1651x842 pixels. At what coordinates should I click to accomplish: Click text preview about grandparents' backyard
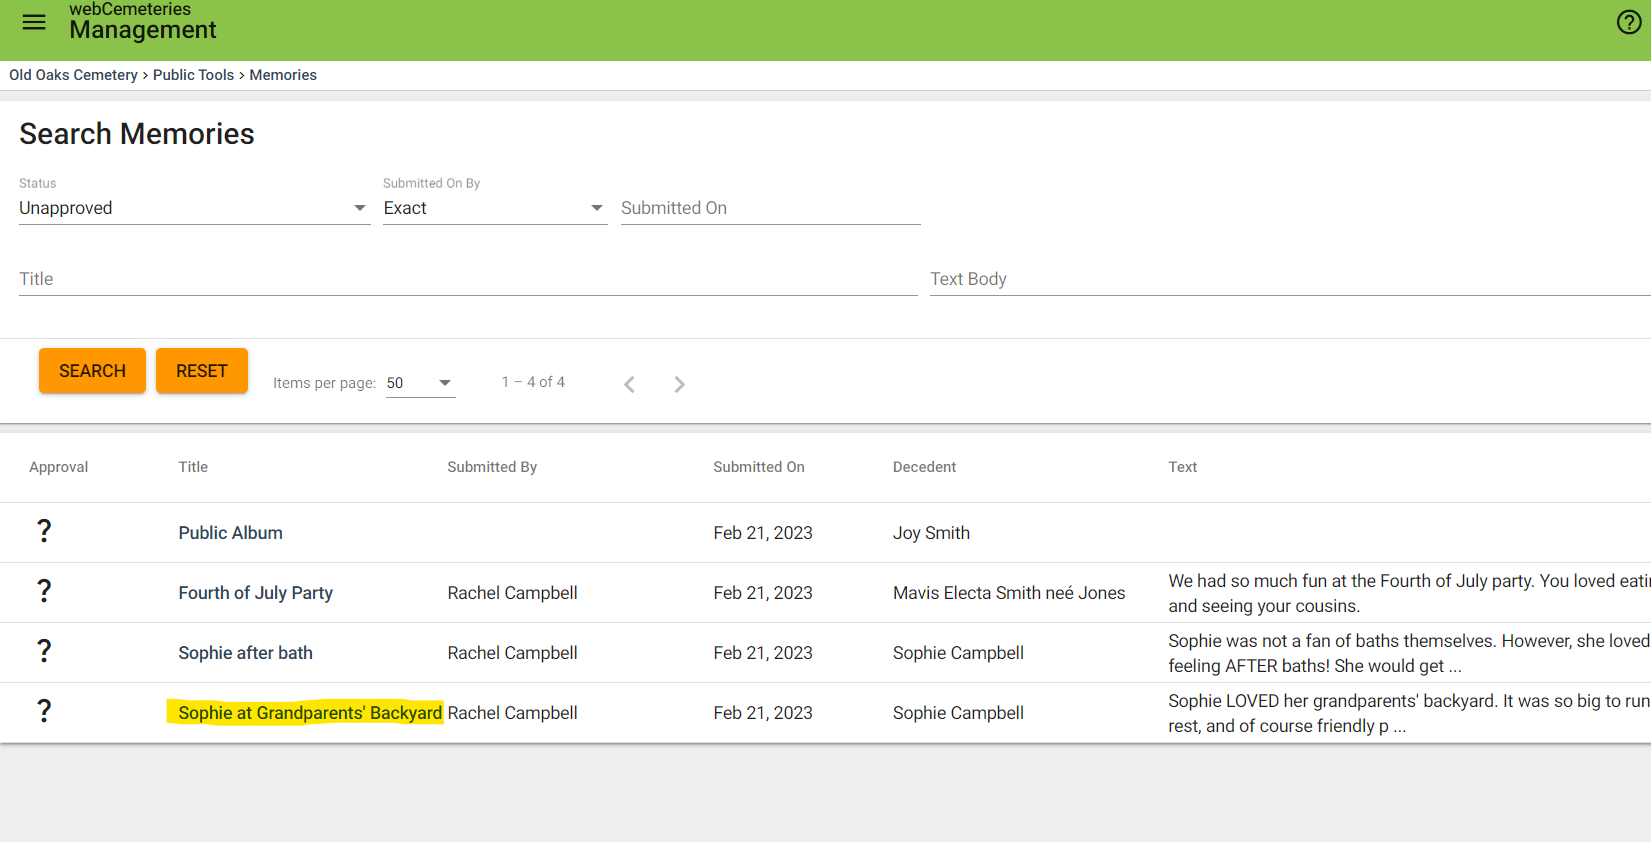(1409, 713)
